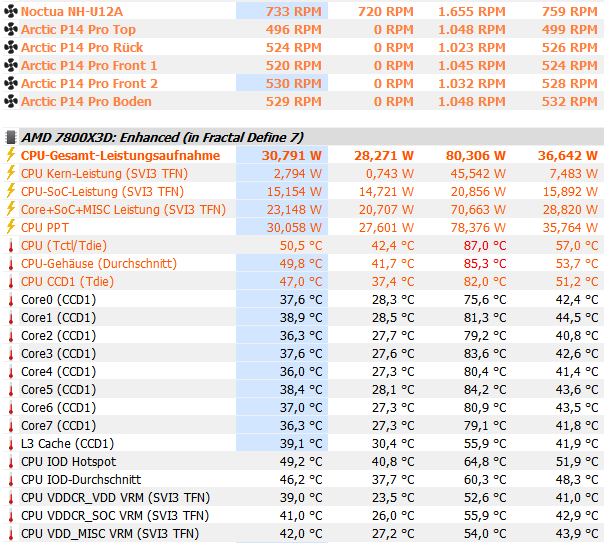This screenshot has height=543, width=604.
Task: Select the CPU IOD-Durchschnitt label
Action: pyautogui.click(x=81, y=480)
